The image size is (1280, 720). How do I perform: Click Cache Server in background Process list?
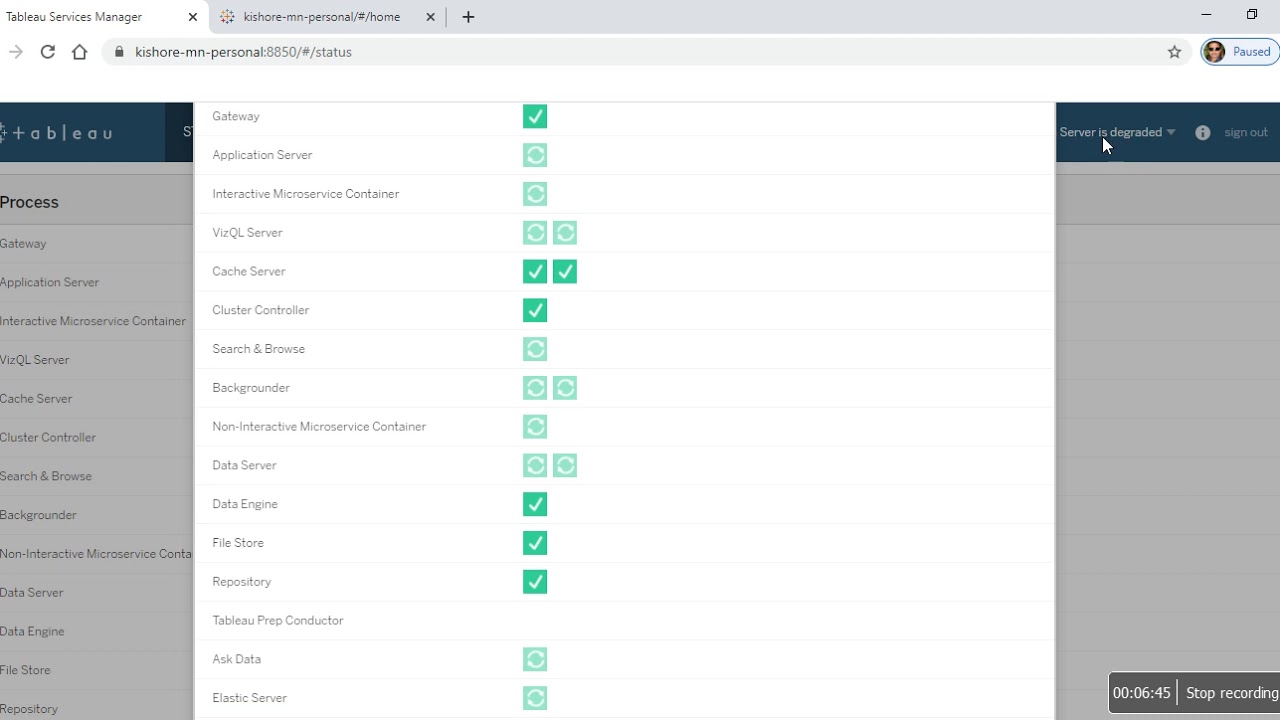36,399
